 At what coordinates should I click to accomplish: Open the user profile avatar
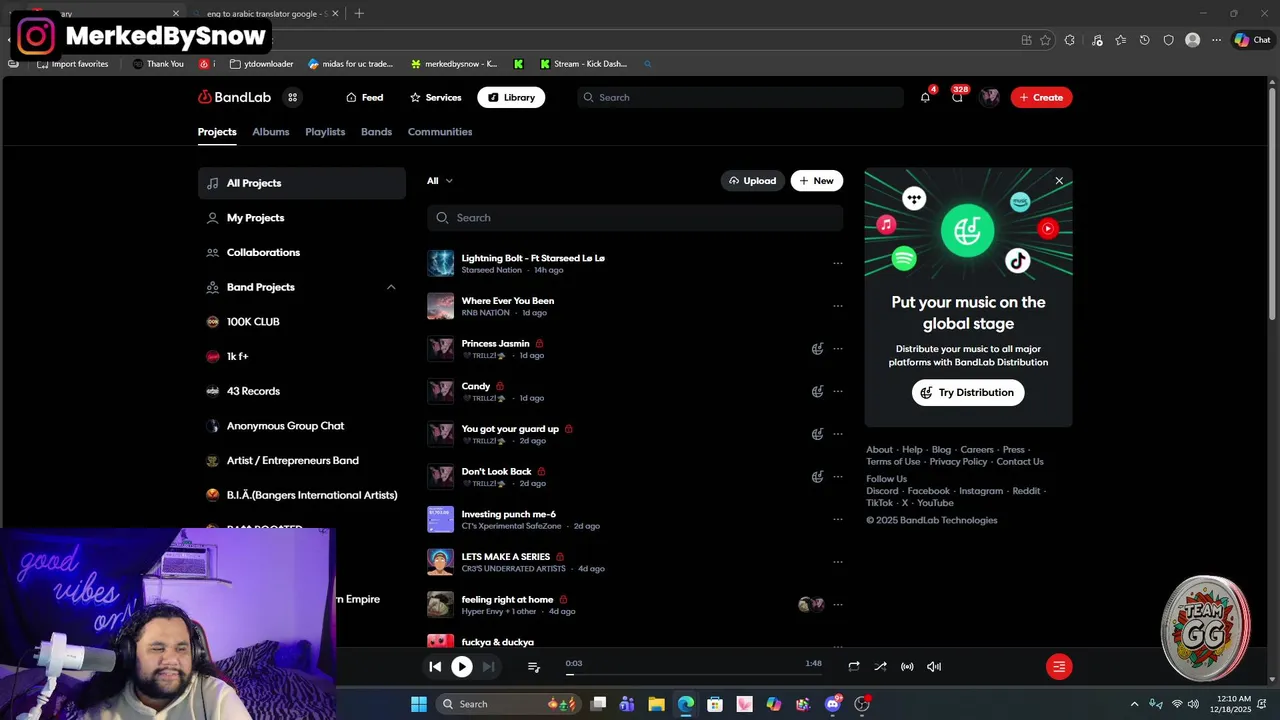(x=990, y=97)
